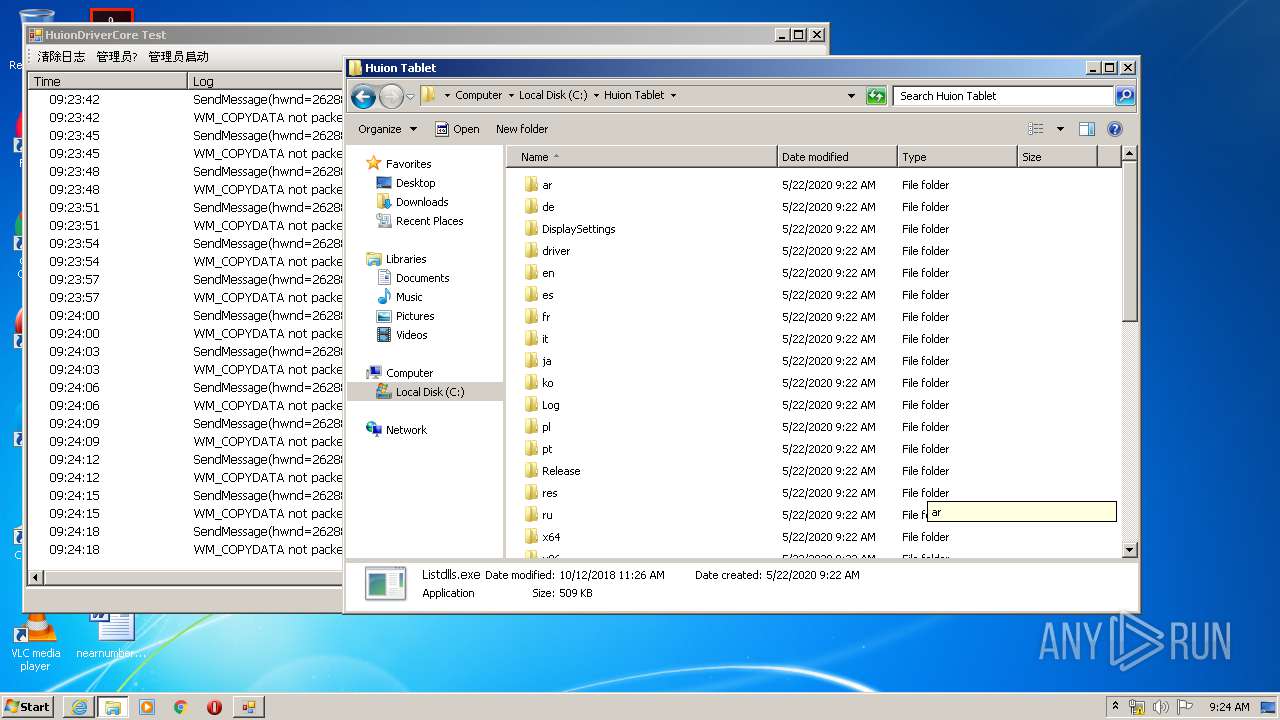Select the Log folder
Viewport: 1280px width, 720px height.
(x=550, y=405)
